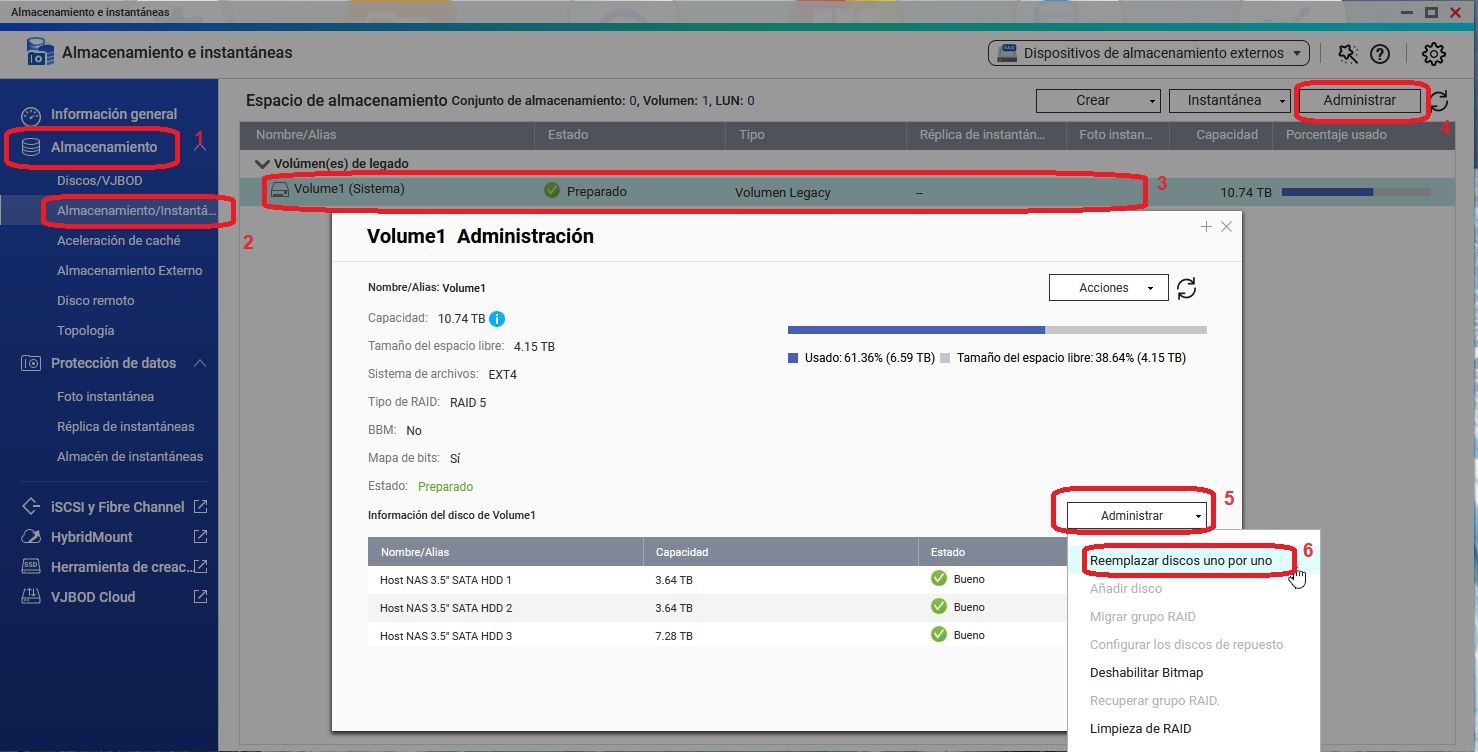Screen dimensions: 1478x752
Task: Click the Administrar button in top toolbar
Action: [1359, 100]
